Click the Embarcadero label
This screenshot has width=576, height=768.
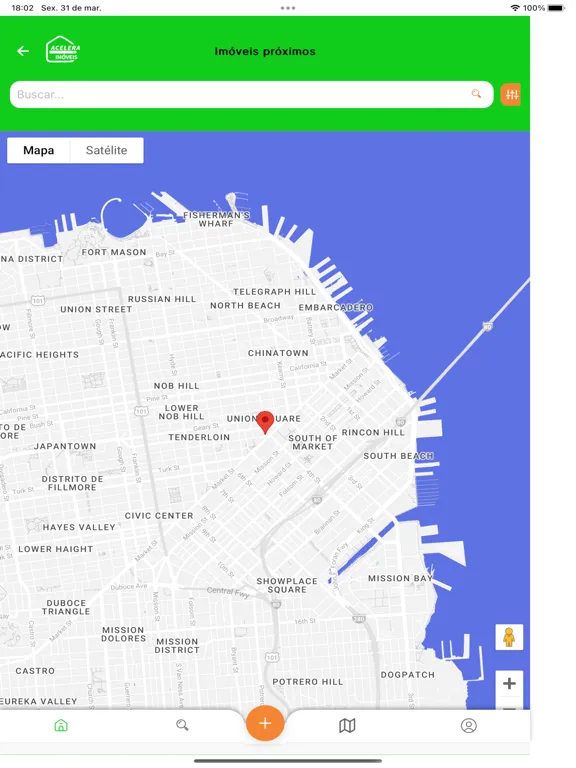pyautogui.click(x=336, y=307)
